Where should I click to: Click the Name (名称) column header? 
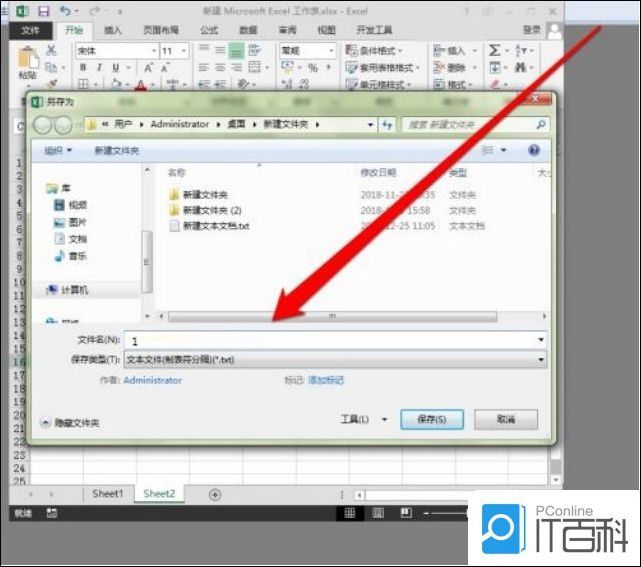[x=177, y=173]
